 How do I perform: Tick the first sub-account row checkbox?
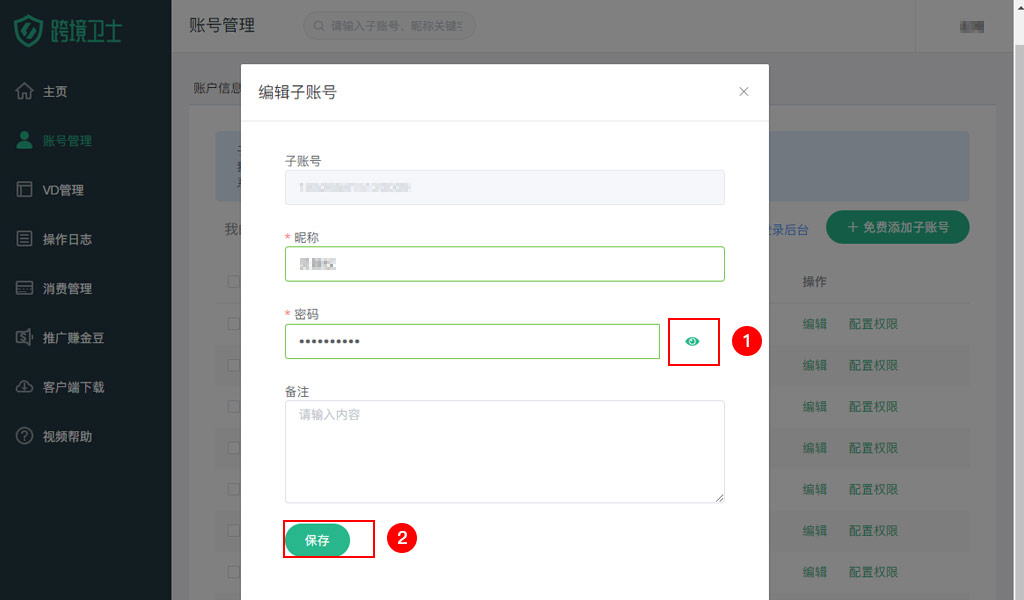pos(233,323)
